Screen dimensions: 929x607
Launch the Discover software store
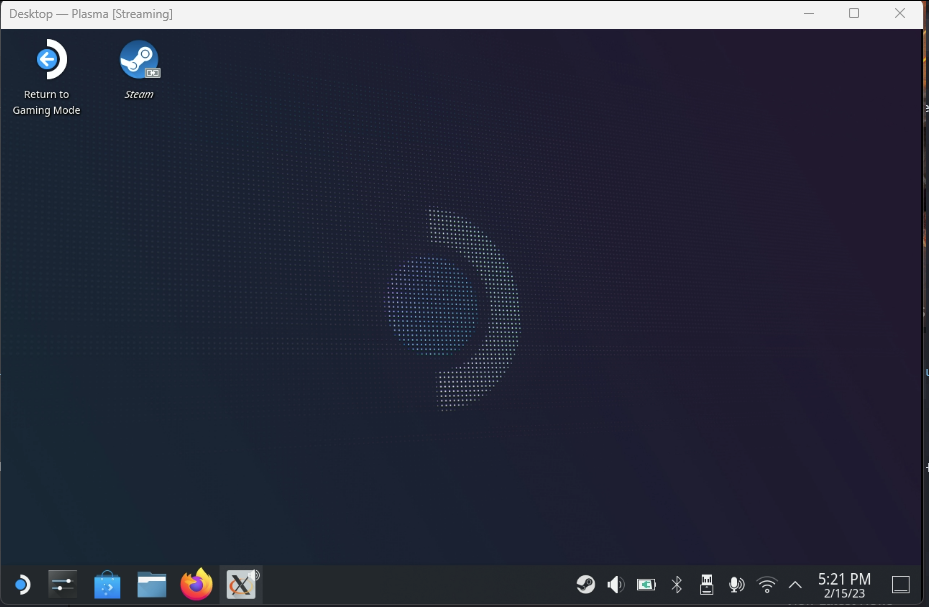[x=107, y=584]
